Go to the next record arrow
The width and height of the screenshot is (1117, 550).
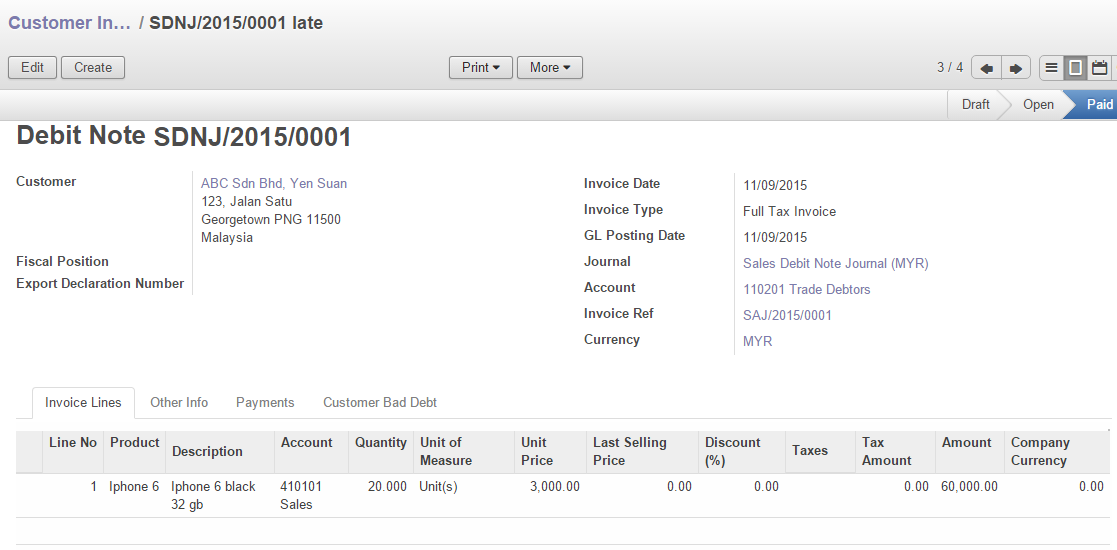tap(1016, 68)
